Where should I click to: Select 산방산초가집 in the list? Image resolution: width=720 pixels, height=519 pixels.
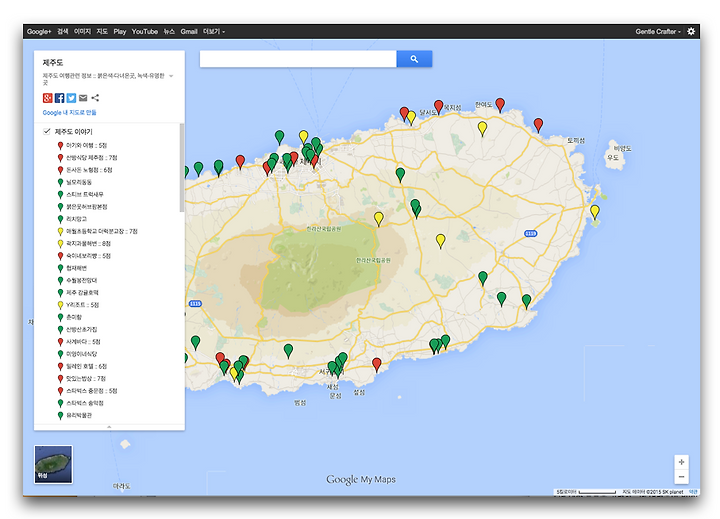tap(81, 329)
